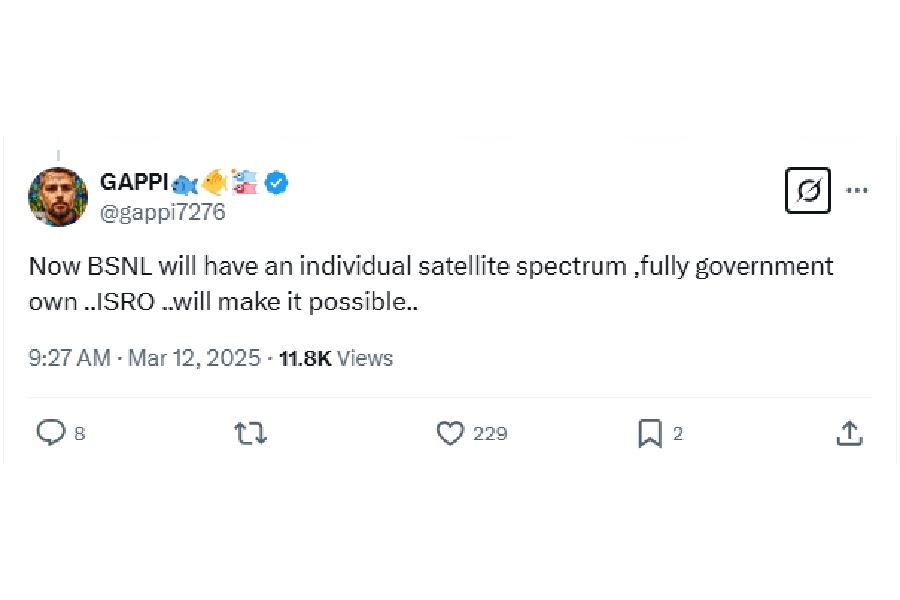
Task: Expand the three-dot more options menu
Action: [857, 190]
